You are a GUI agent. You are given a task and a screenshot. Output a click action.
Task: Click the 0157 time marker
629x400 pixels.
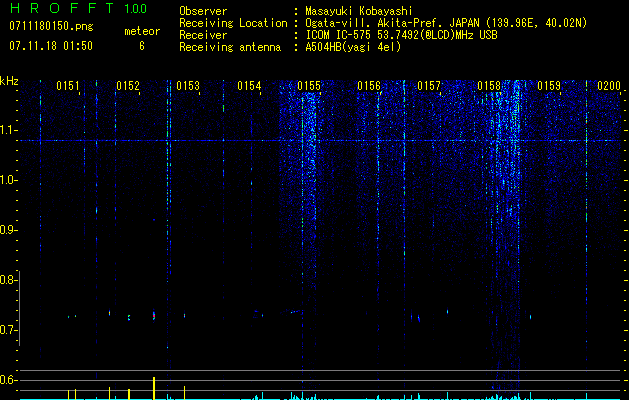(429, 86)
